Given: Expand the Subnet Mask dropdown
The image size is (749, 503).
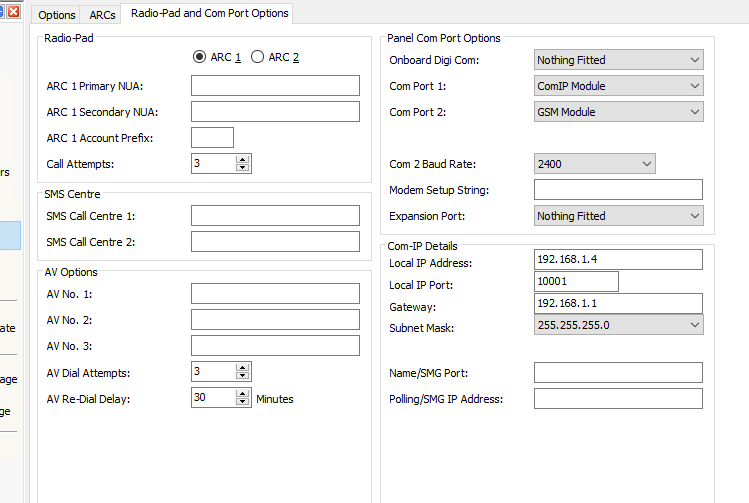Looking at the screenshot, I should coord(619,325).
